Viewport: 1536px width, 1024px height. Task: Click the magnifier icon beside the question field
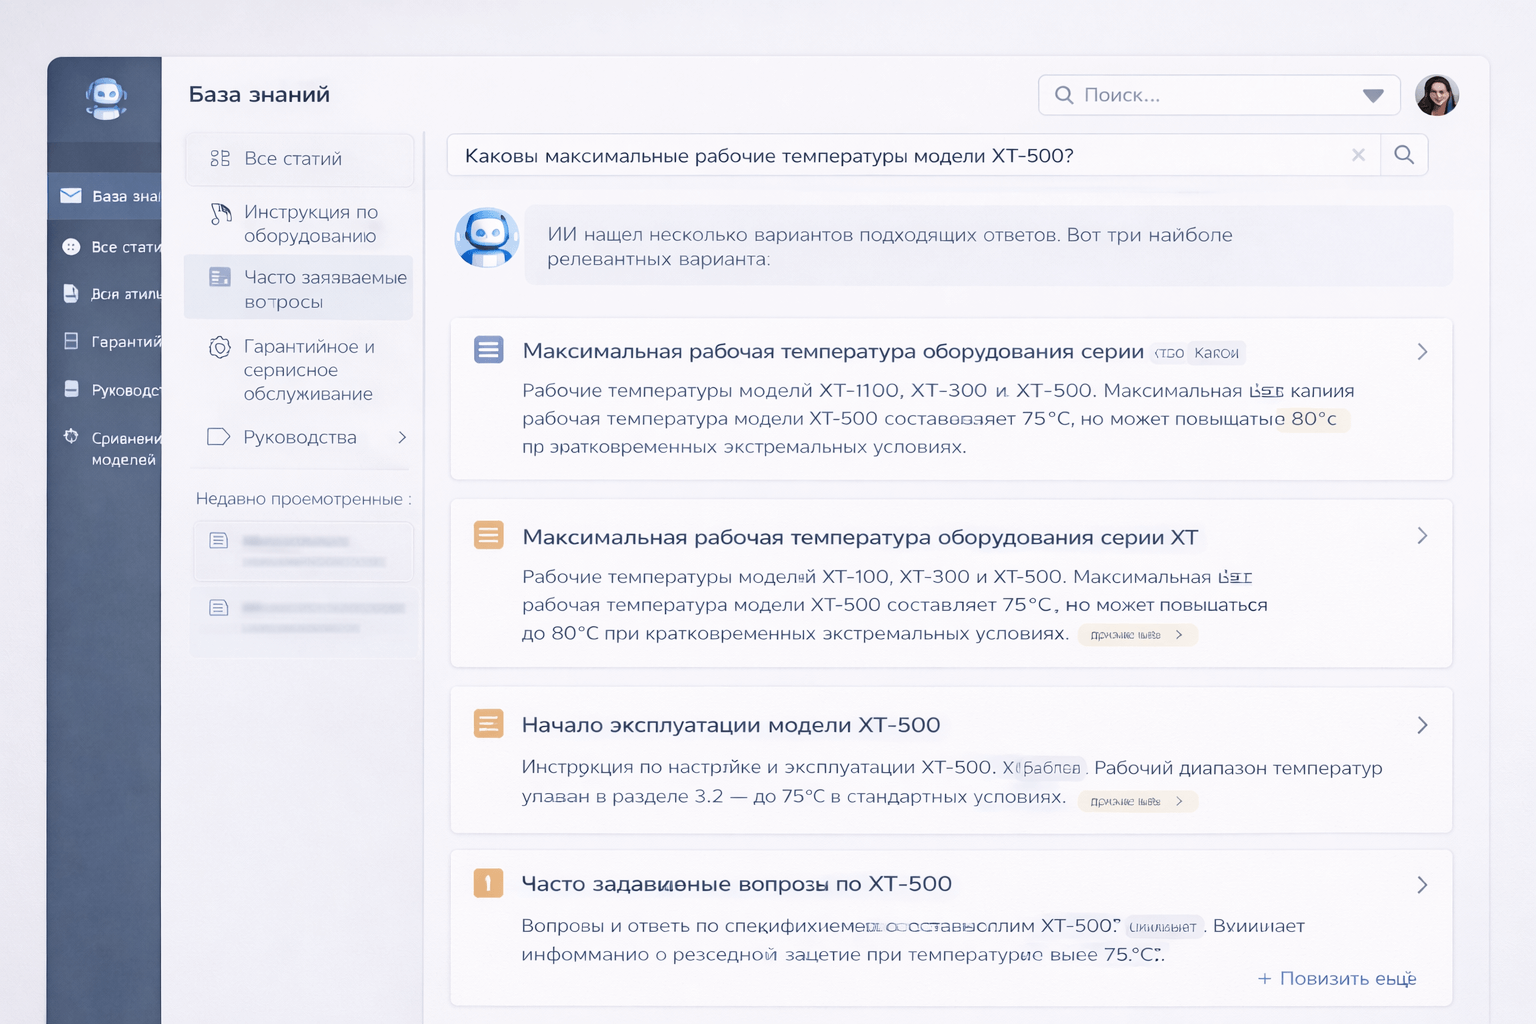tap(1404, 155)
